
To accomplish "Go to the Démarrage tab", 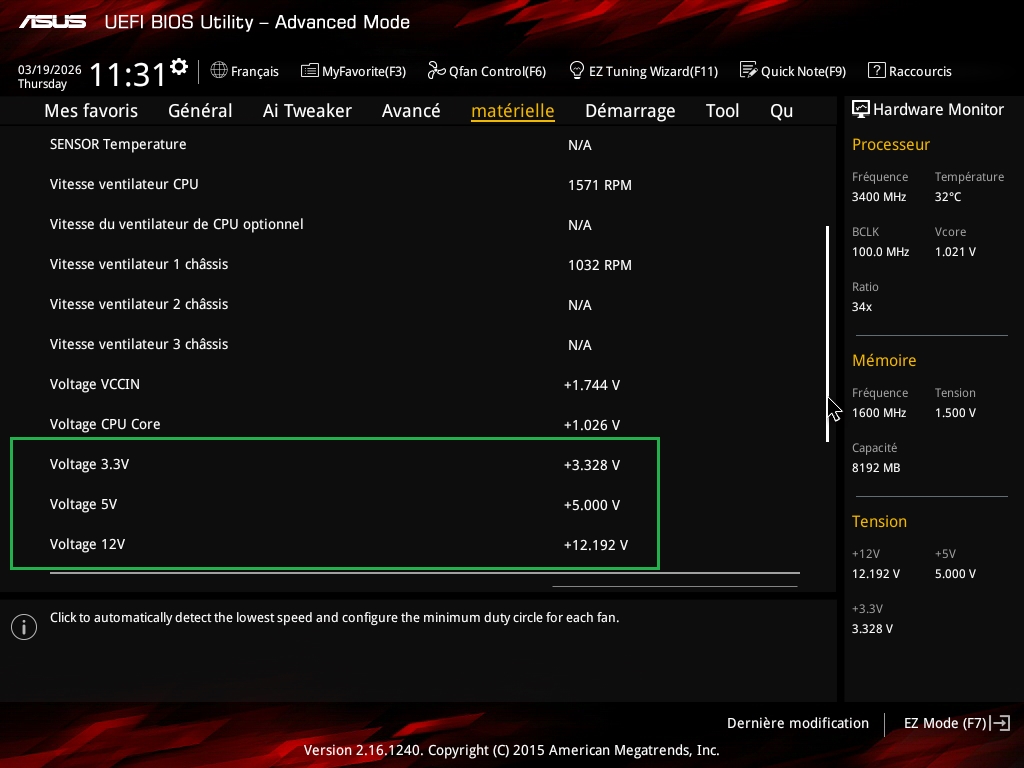I will (x=630, y=111).
